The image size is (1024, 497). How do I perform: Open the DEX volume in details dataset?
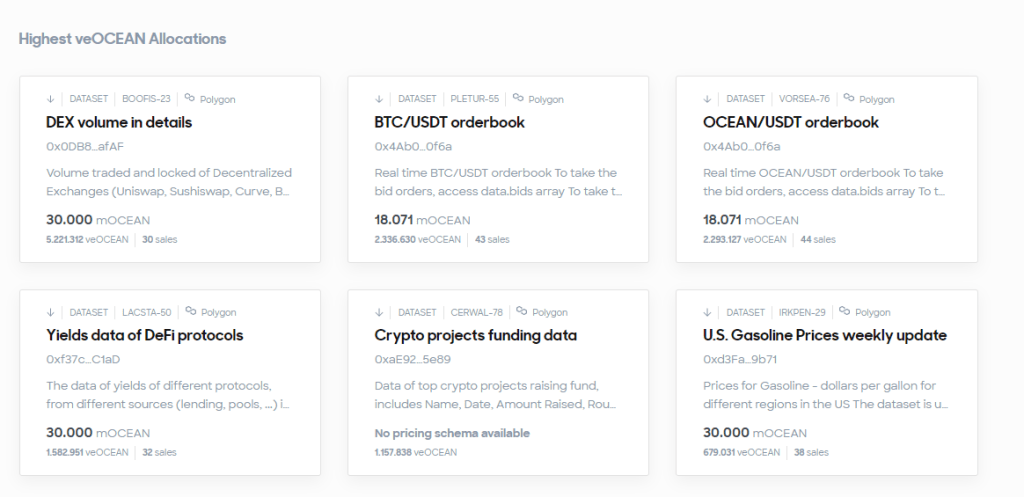click(x=119, y=122)
